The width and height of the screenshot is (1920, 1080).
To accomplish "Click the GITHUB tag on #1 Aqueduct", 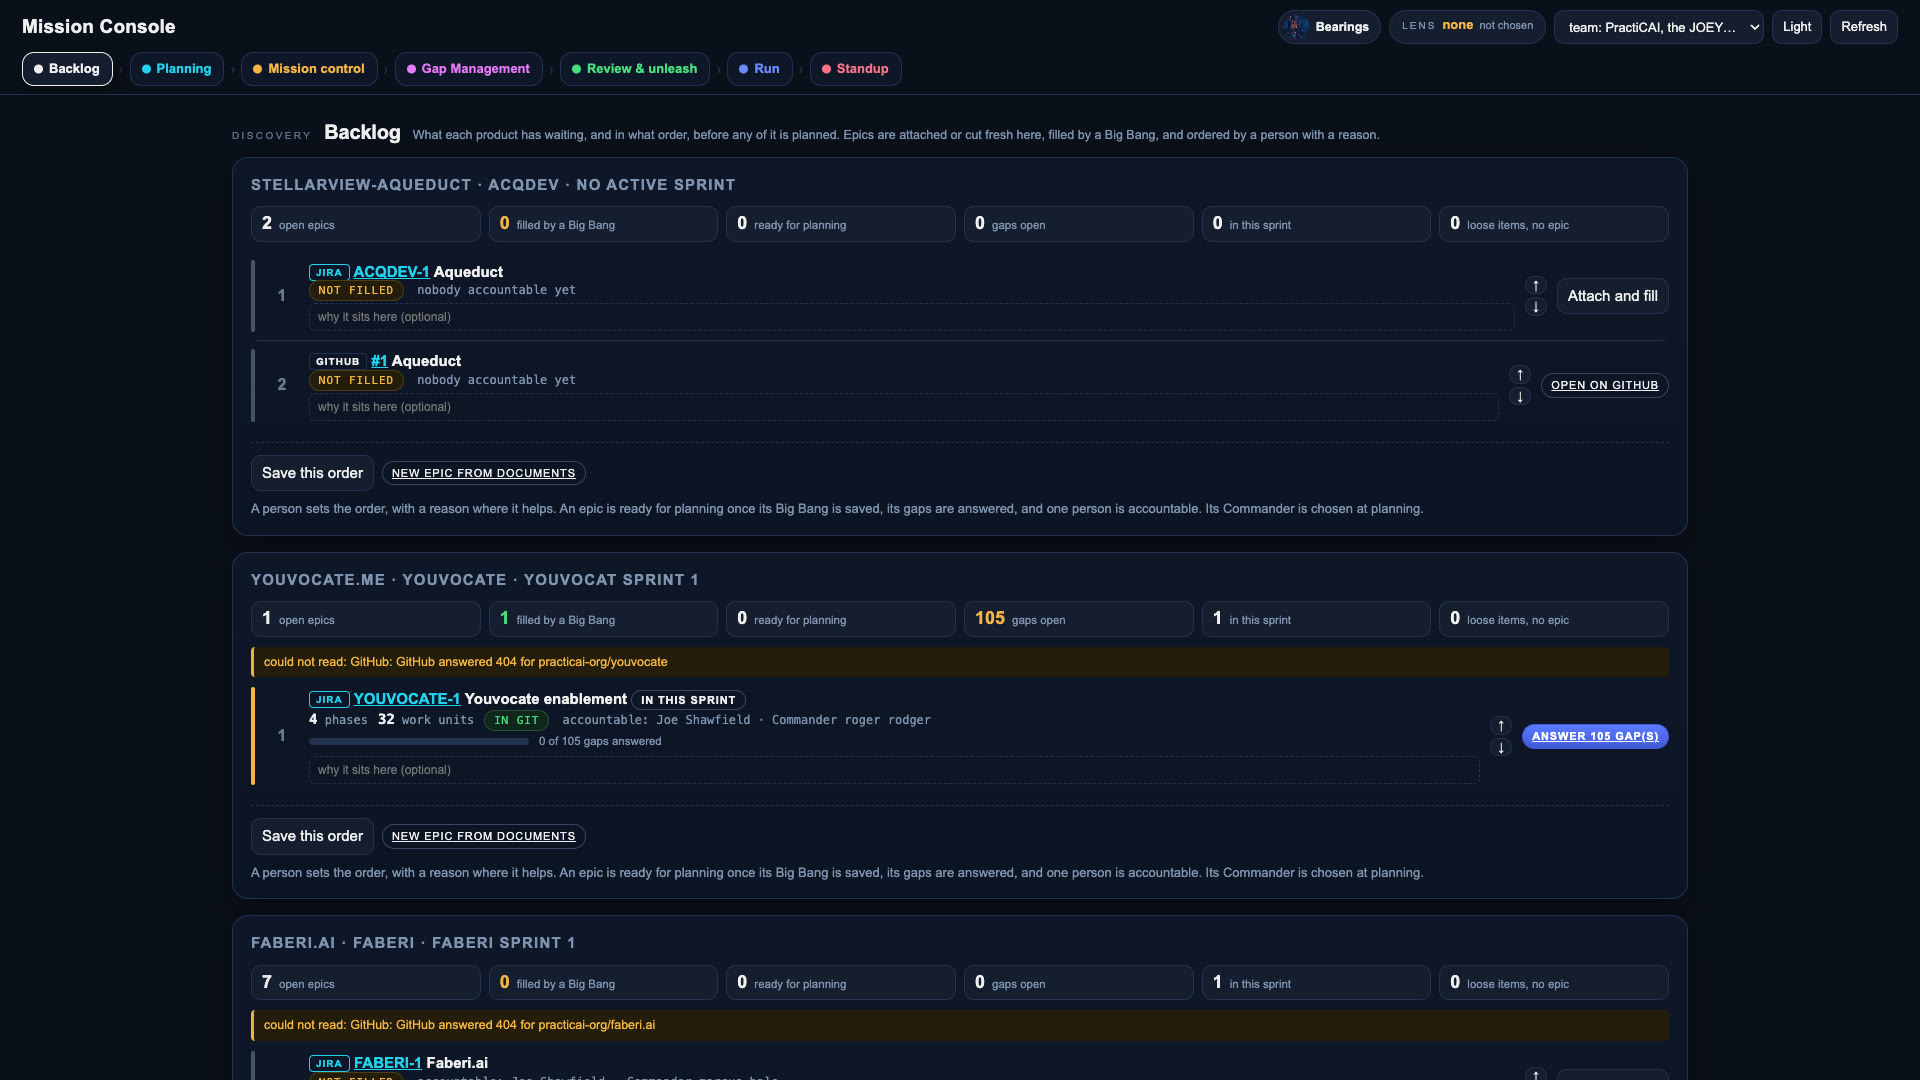I will click(338, 362).
